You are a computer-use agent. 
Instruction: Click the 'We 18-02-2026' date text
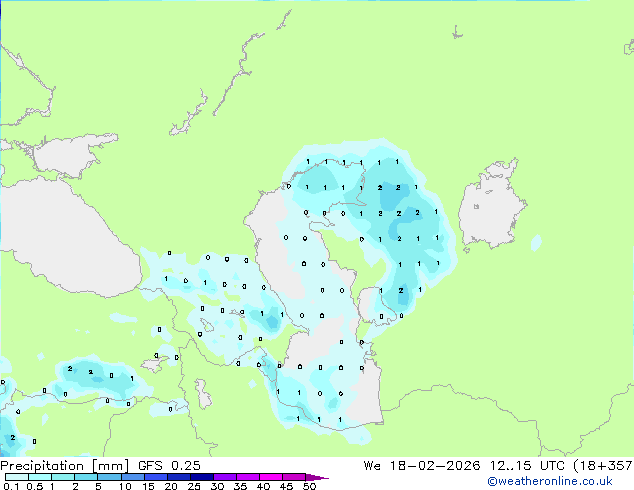coord(422,466)
